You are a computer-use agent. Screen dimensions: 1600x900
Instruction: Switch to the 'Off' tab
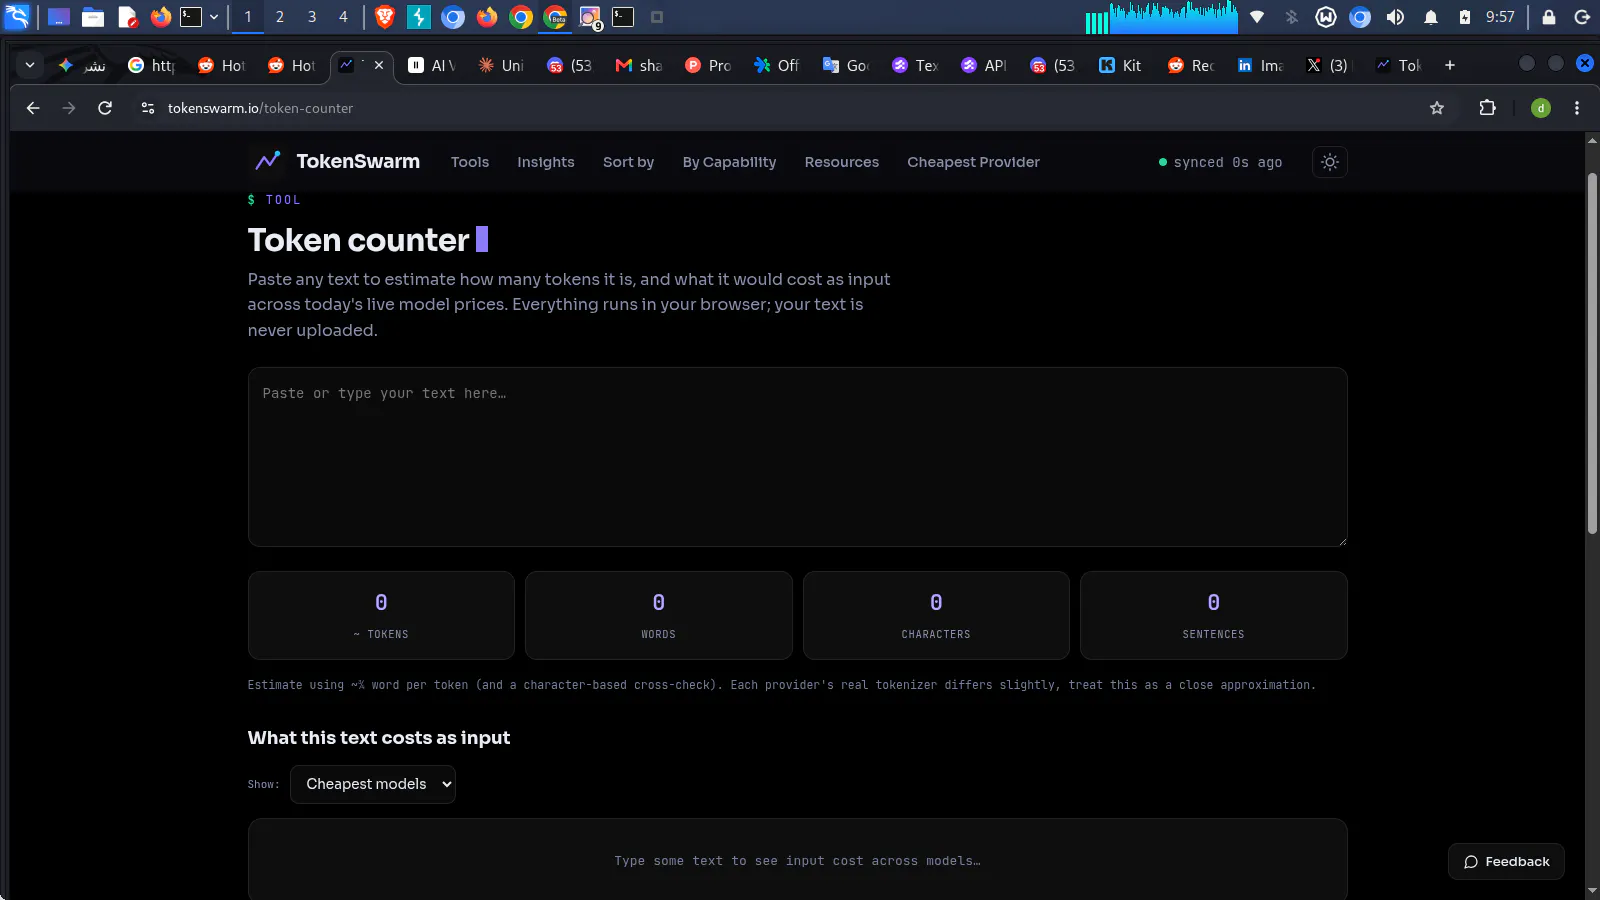coord(778,65)
